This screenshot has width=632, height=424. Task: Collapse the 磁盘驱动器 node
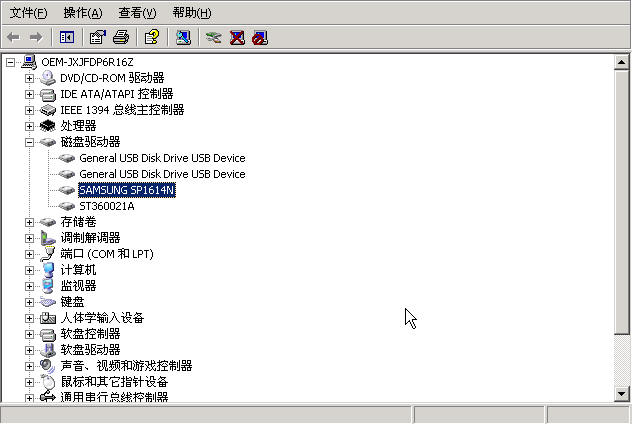click(29, 142)
